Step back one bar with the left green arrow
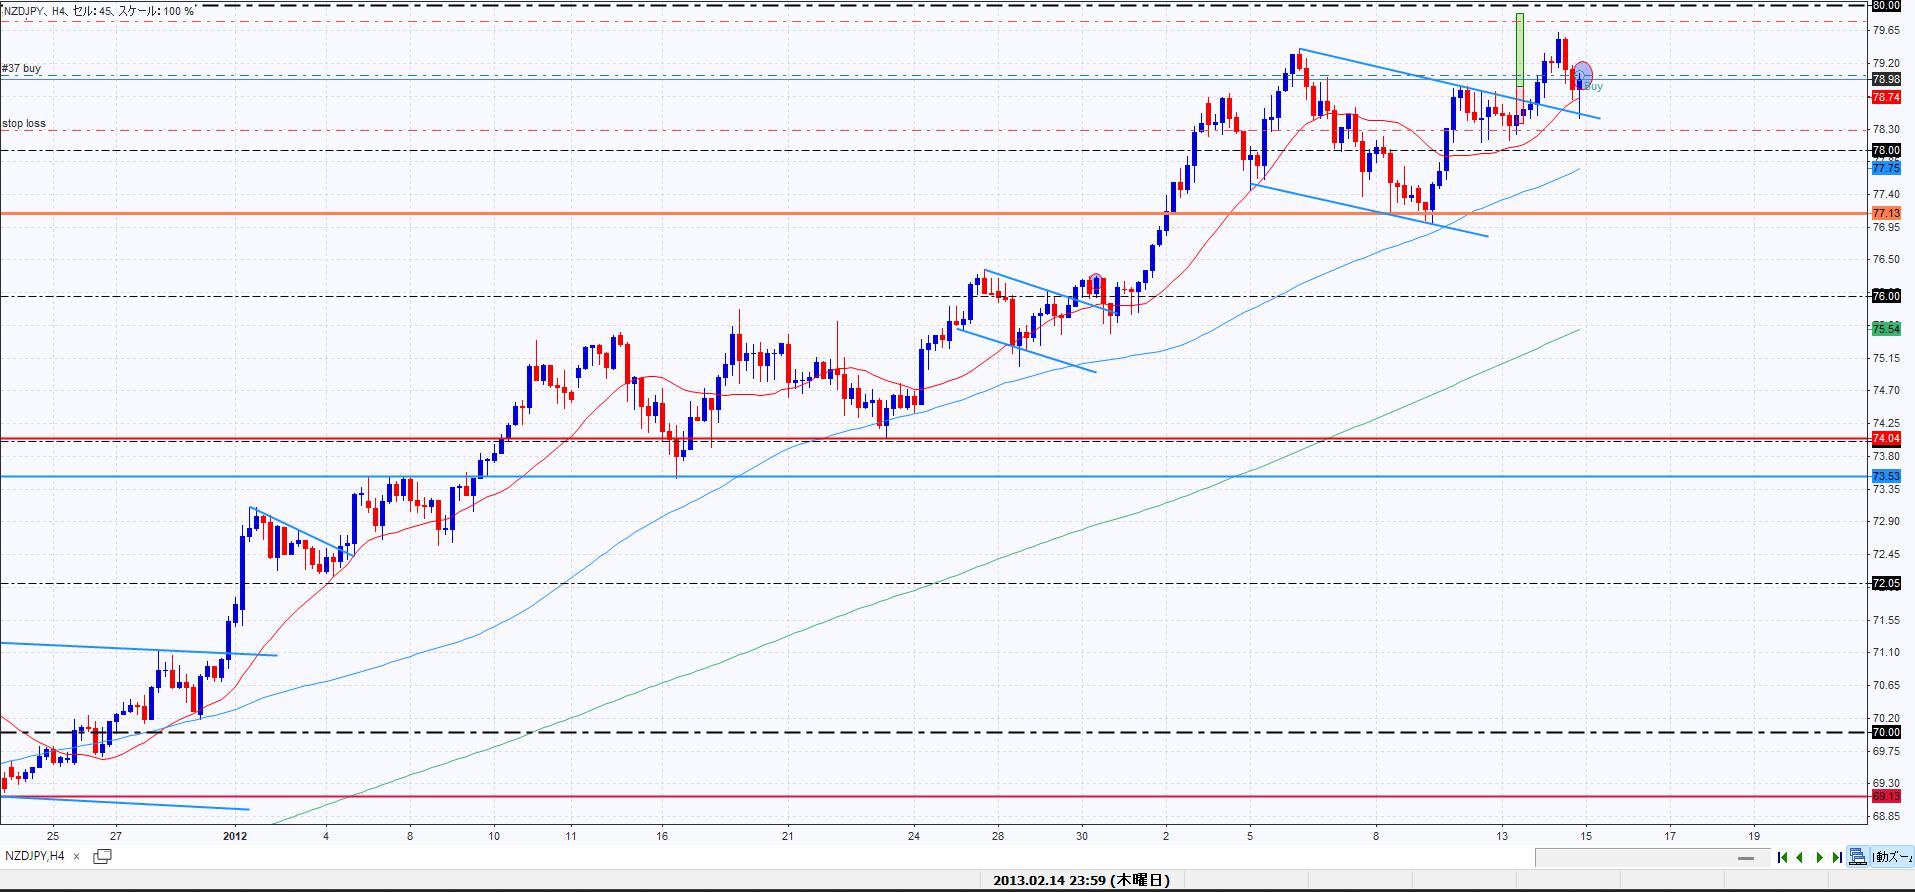 1800,857
